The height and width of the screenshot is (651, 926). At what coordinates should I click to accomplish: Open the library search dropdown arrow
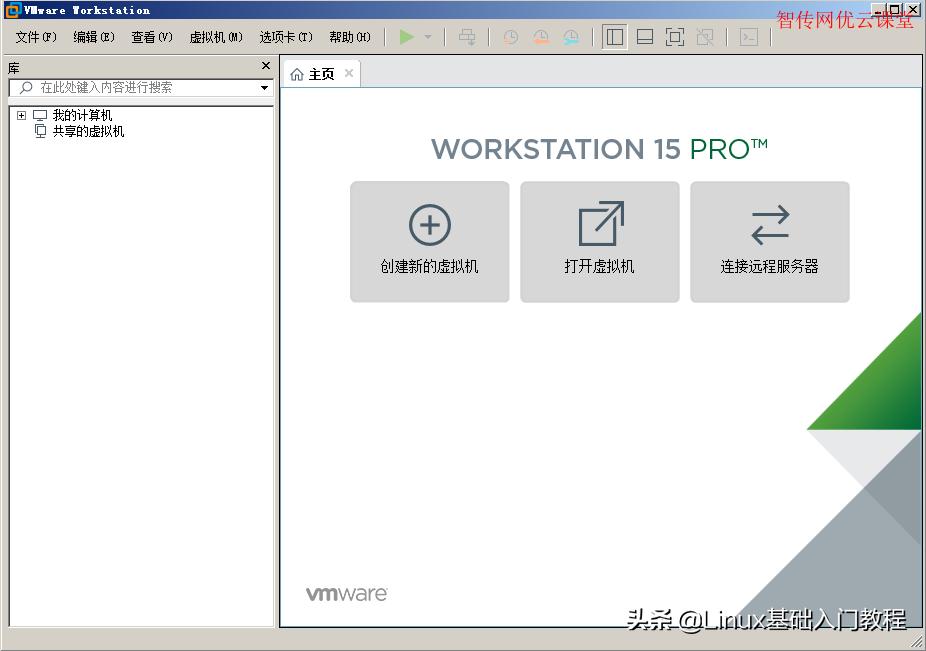(264, 87)
